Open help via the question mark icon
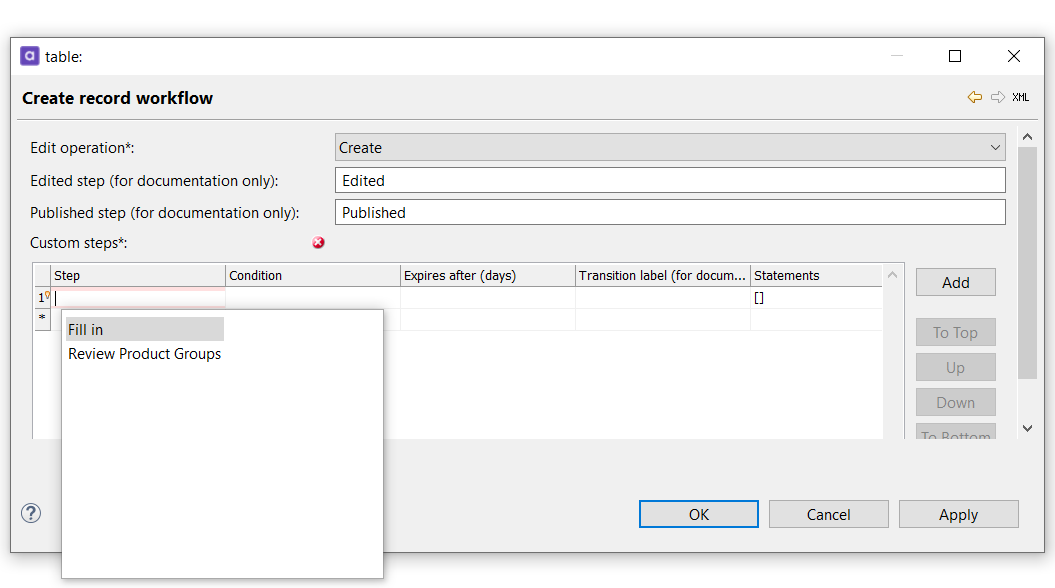 (30, 513)
